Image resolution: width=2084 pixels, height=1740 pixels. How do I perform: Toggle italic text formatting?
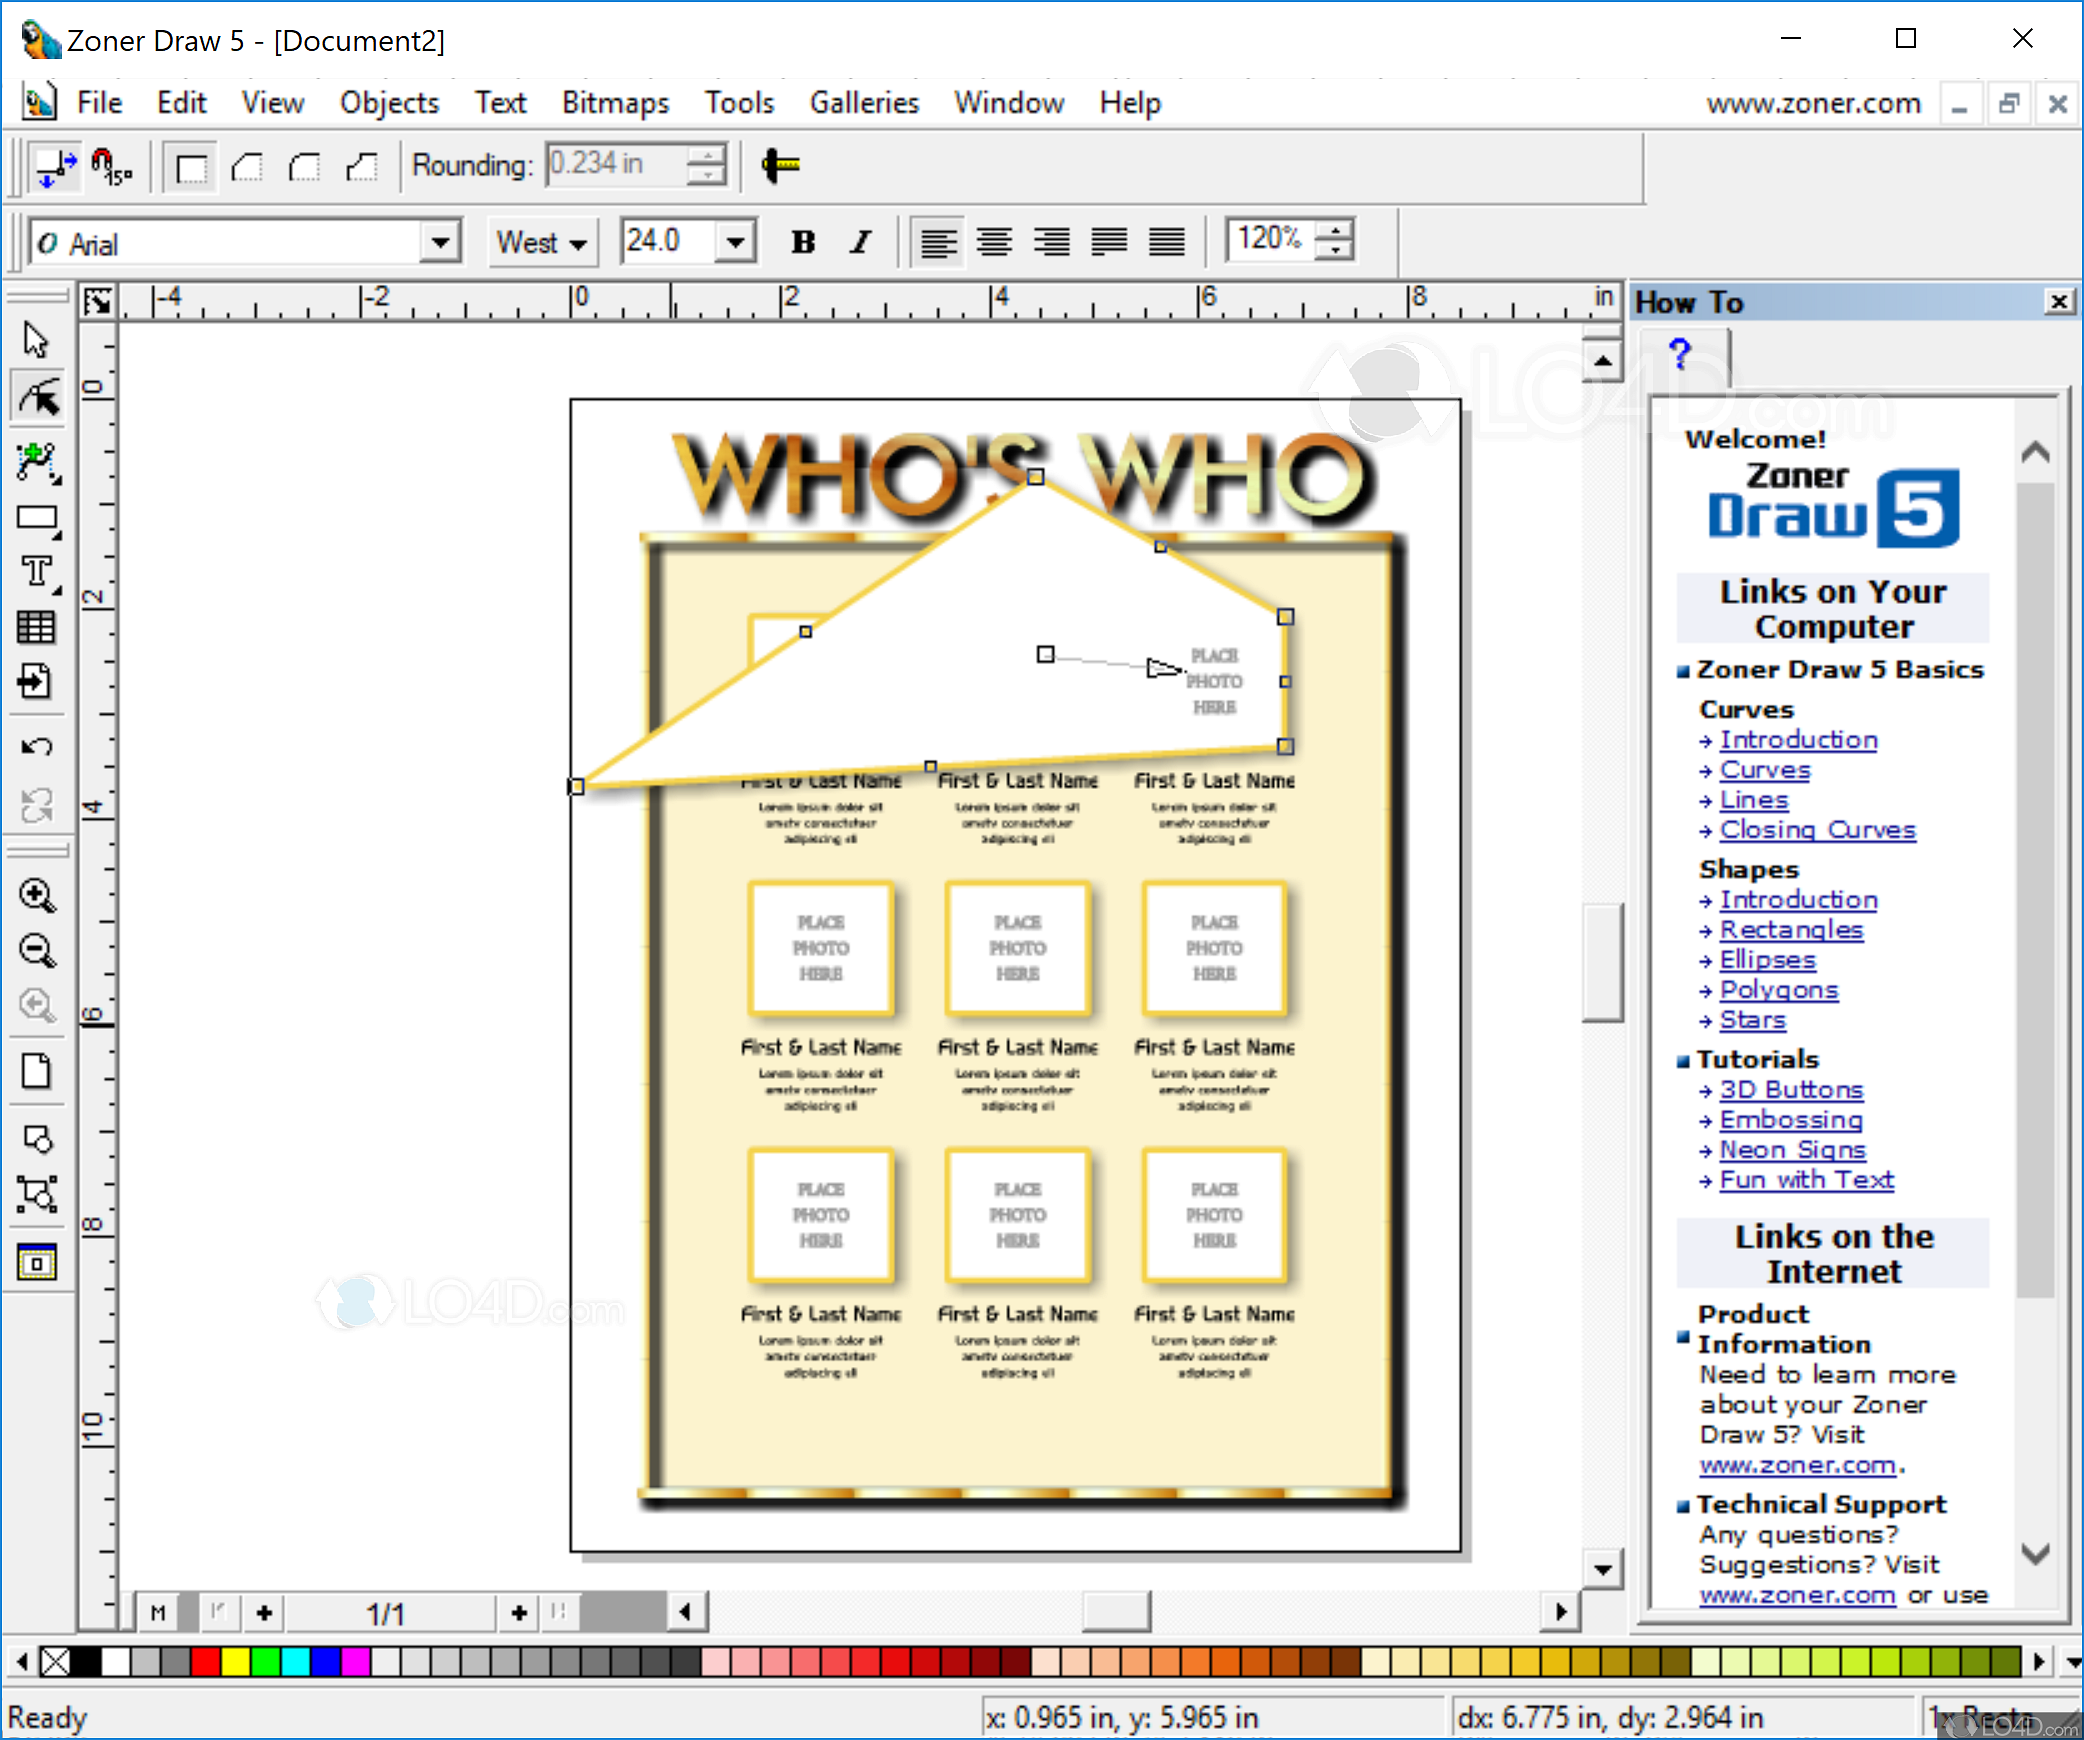(x=859, y=241)
